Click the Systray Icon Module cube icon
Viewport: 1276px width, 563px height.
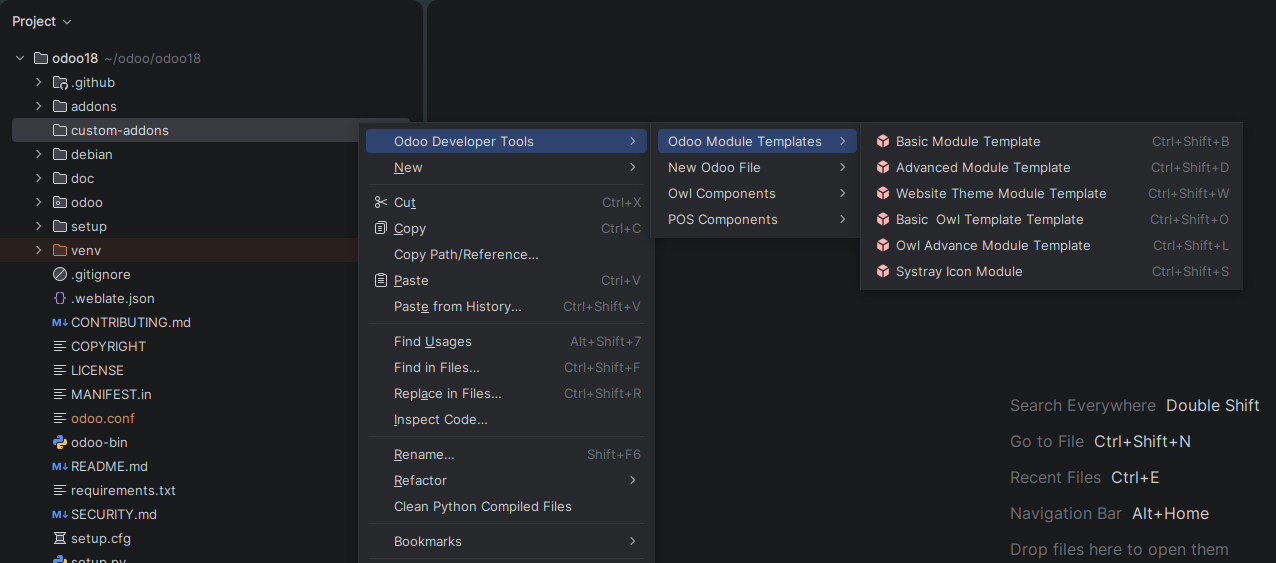click(883, 271)
